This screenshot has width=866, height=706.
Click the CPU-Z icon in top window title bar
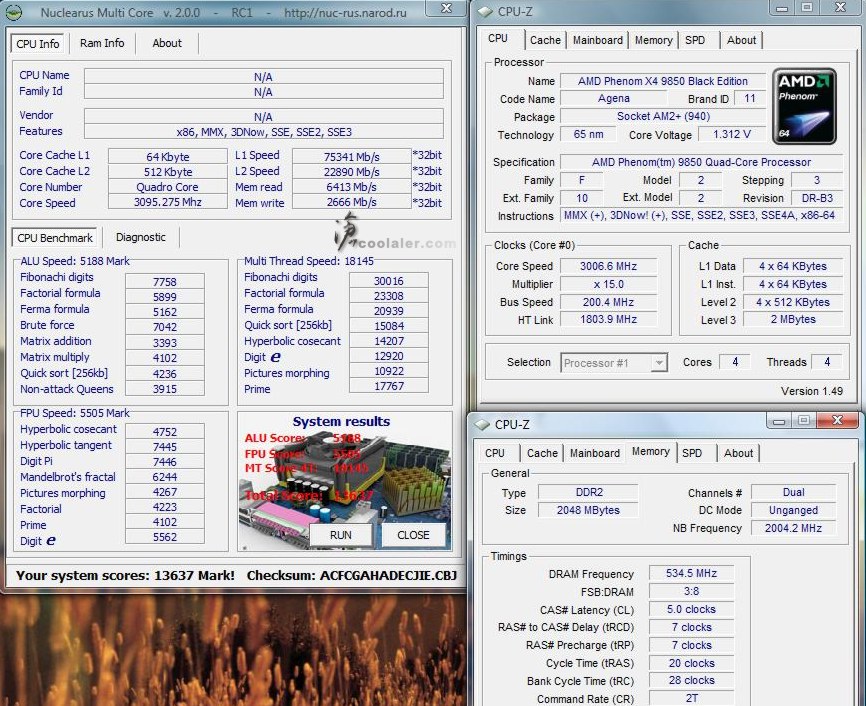[x=484, y=12]
